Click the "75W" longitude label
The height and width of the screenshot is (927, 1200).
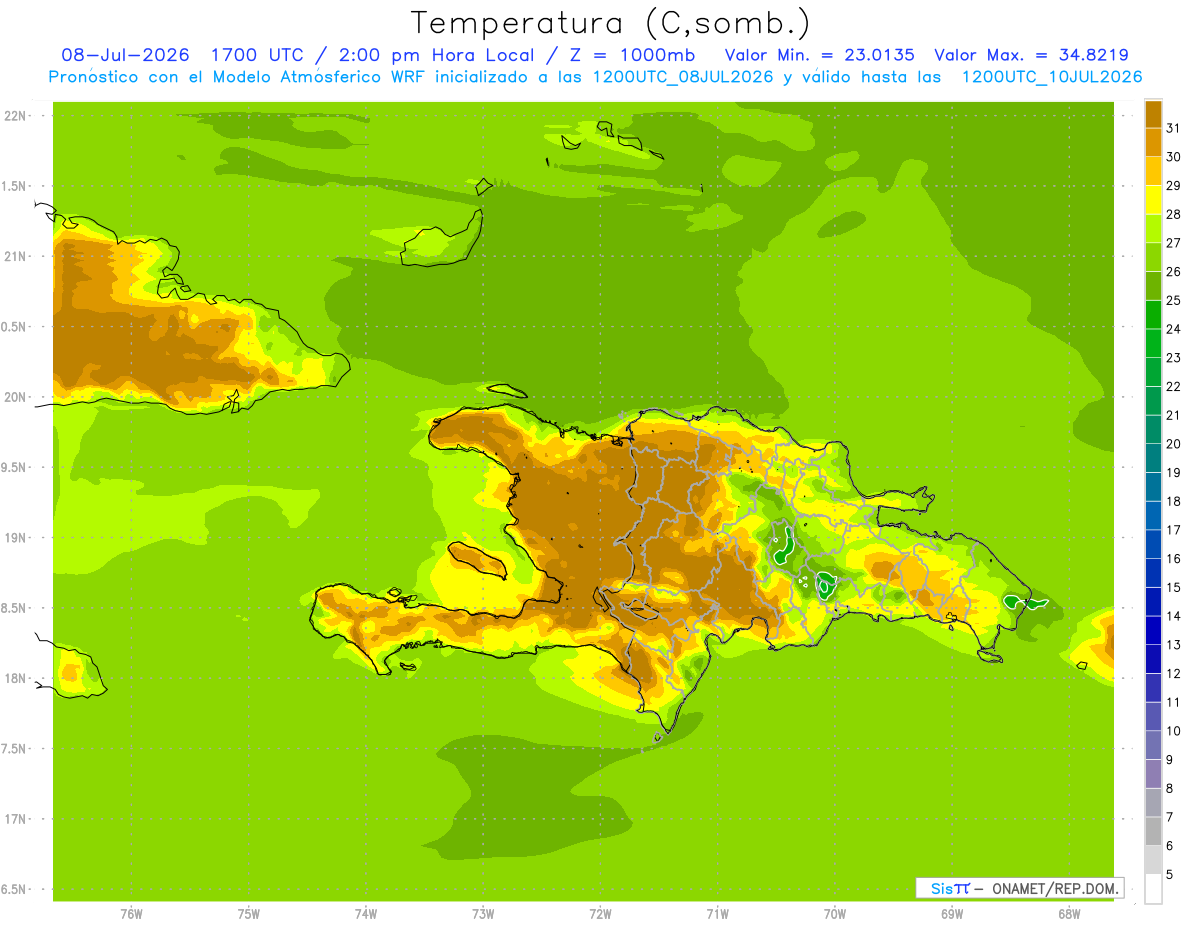point(249,913)
